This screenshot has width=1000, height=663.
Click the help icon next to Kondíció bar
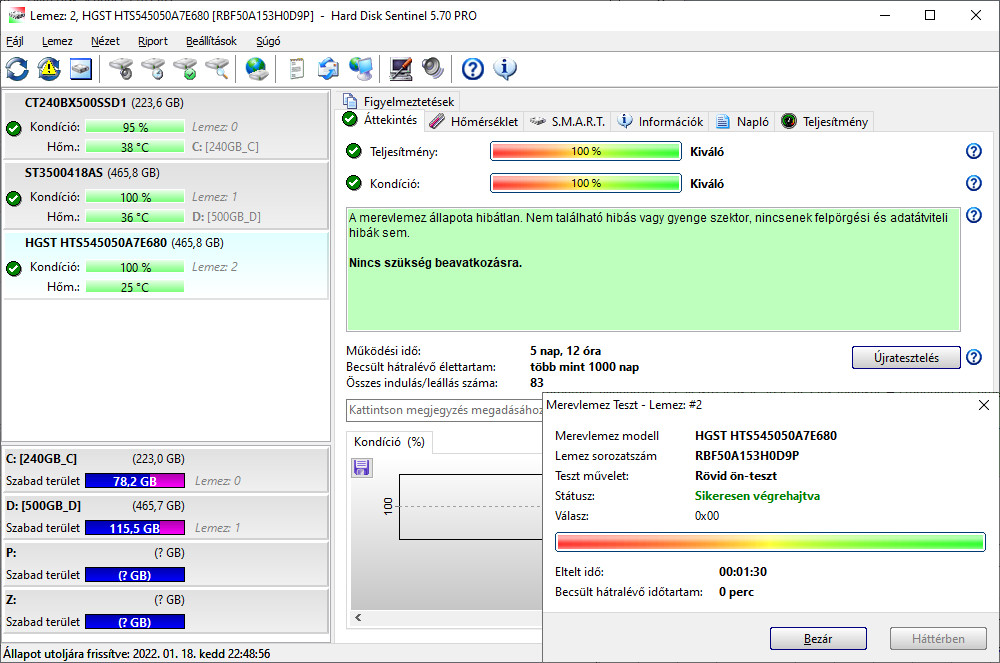[973, 183]
